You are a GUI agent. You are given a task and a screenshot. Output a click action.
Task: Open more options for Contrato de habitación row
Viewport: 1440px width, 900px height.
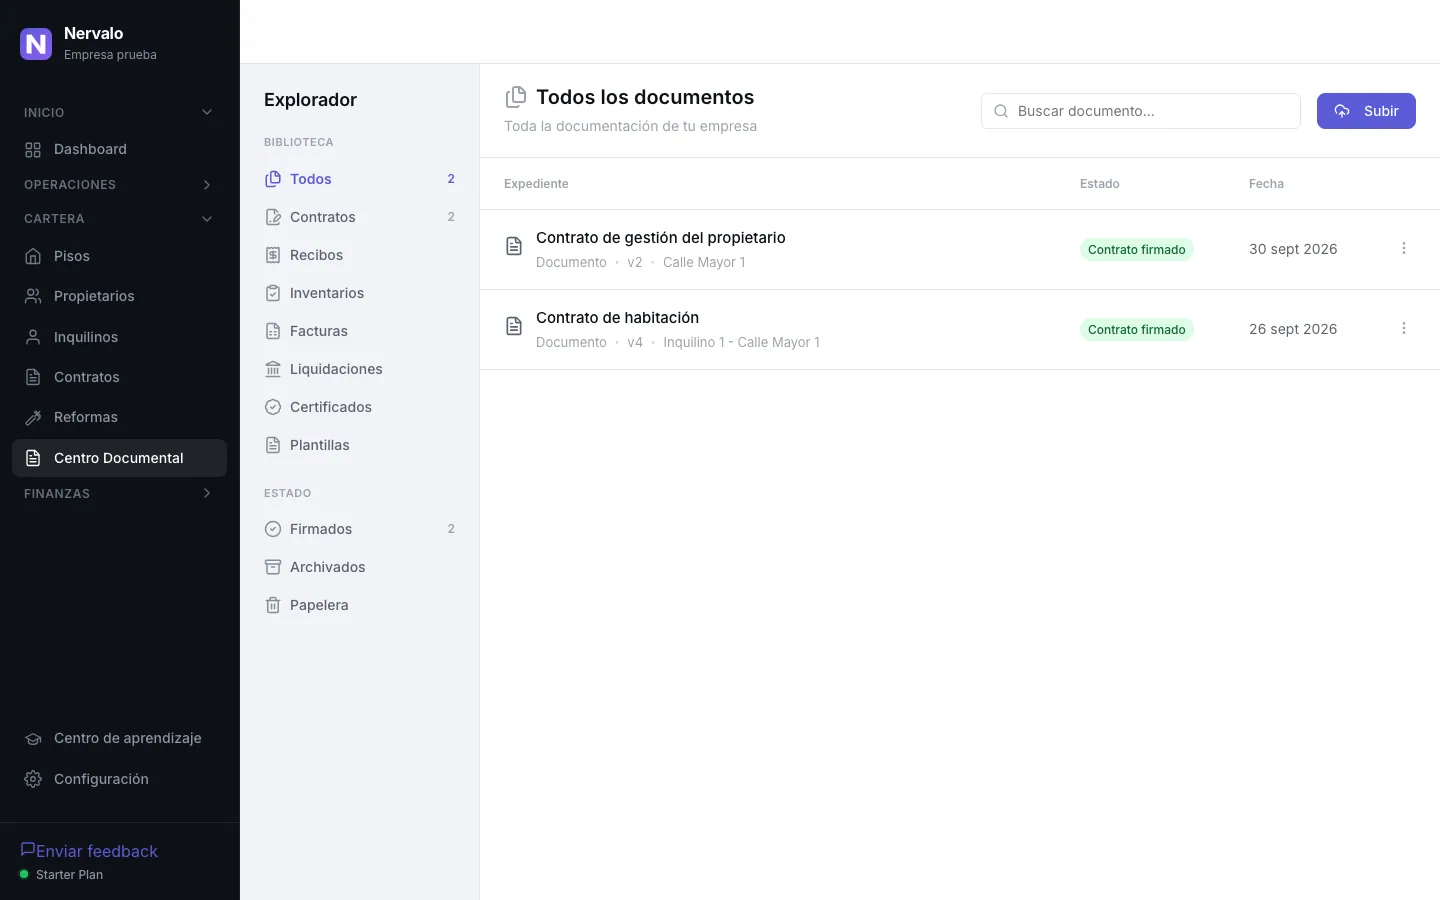tap(1404, 328)
